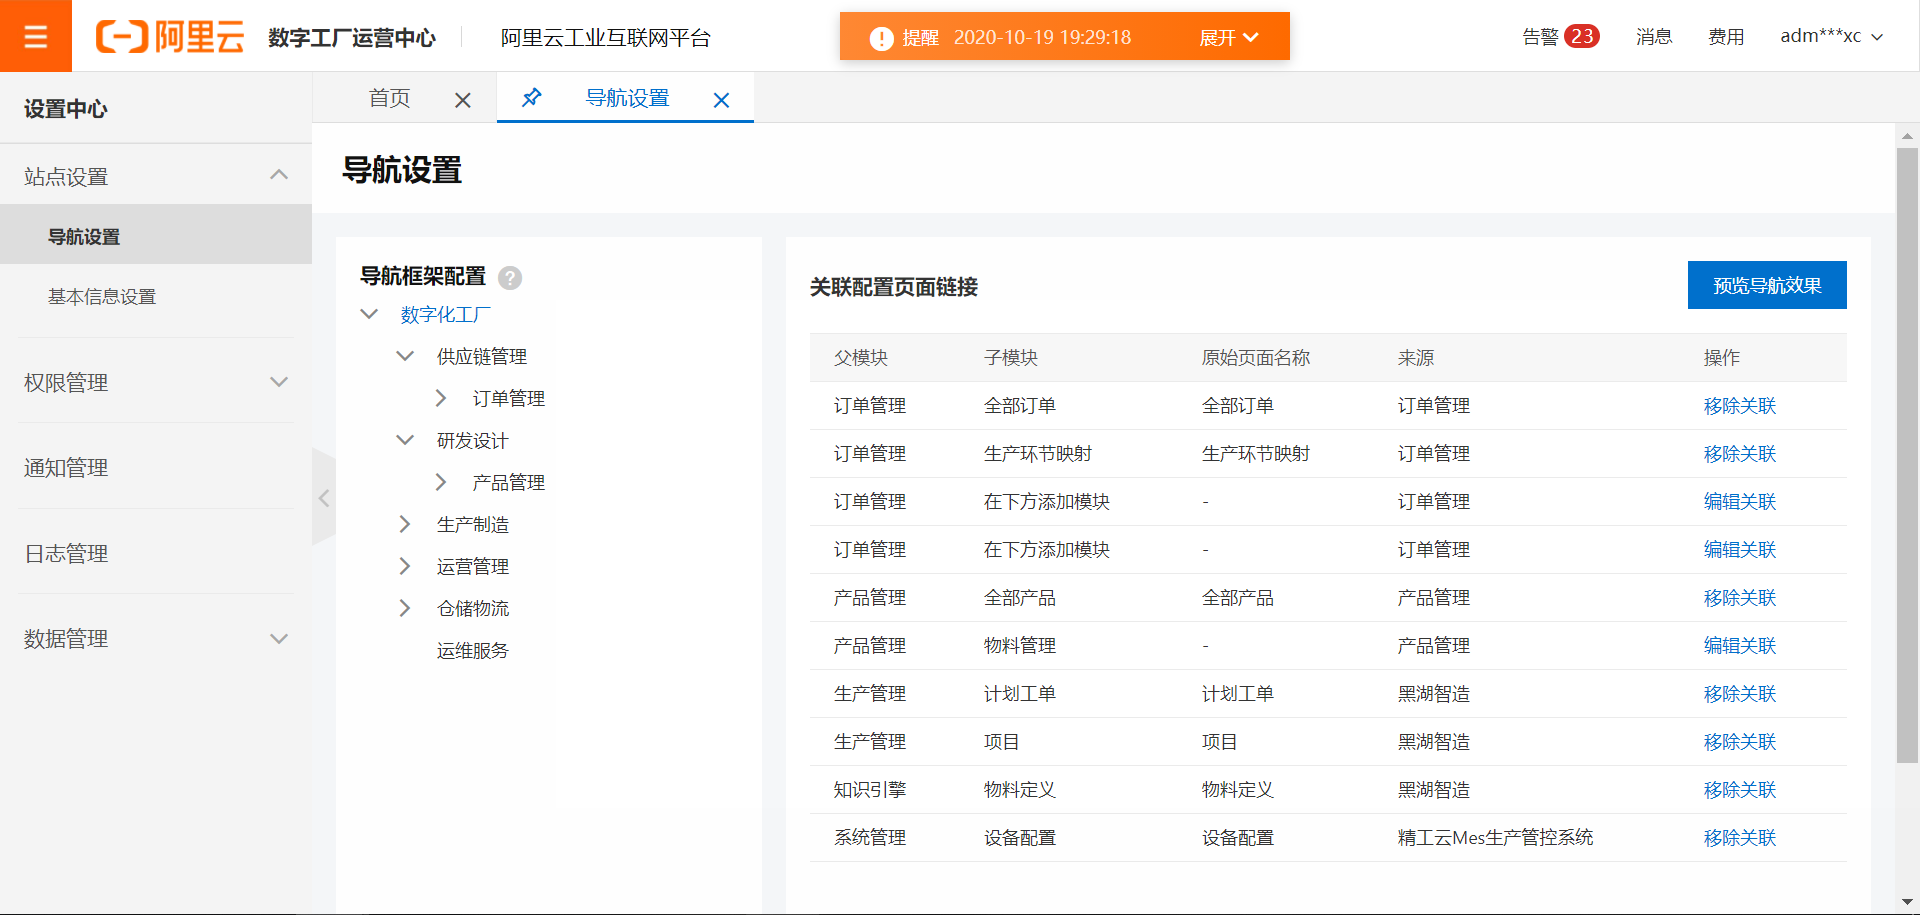Select 运维服务 in the navigation tree
The width and height of the screenshot is (1920, 915).
[x=473, y=650]
